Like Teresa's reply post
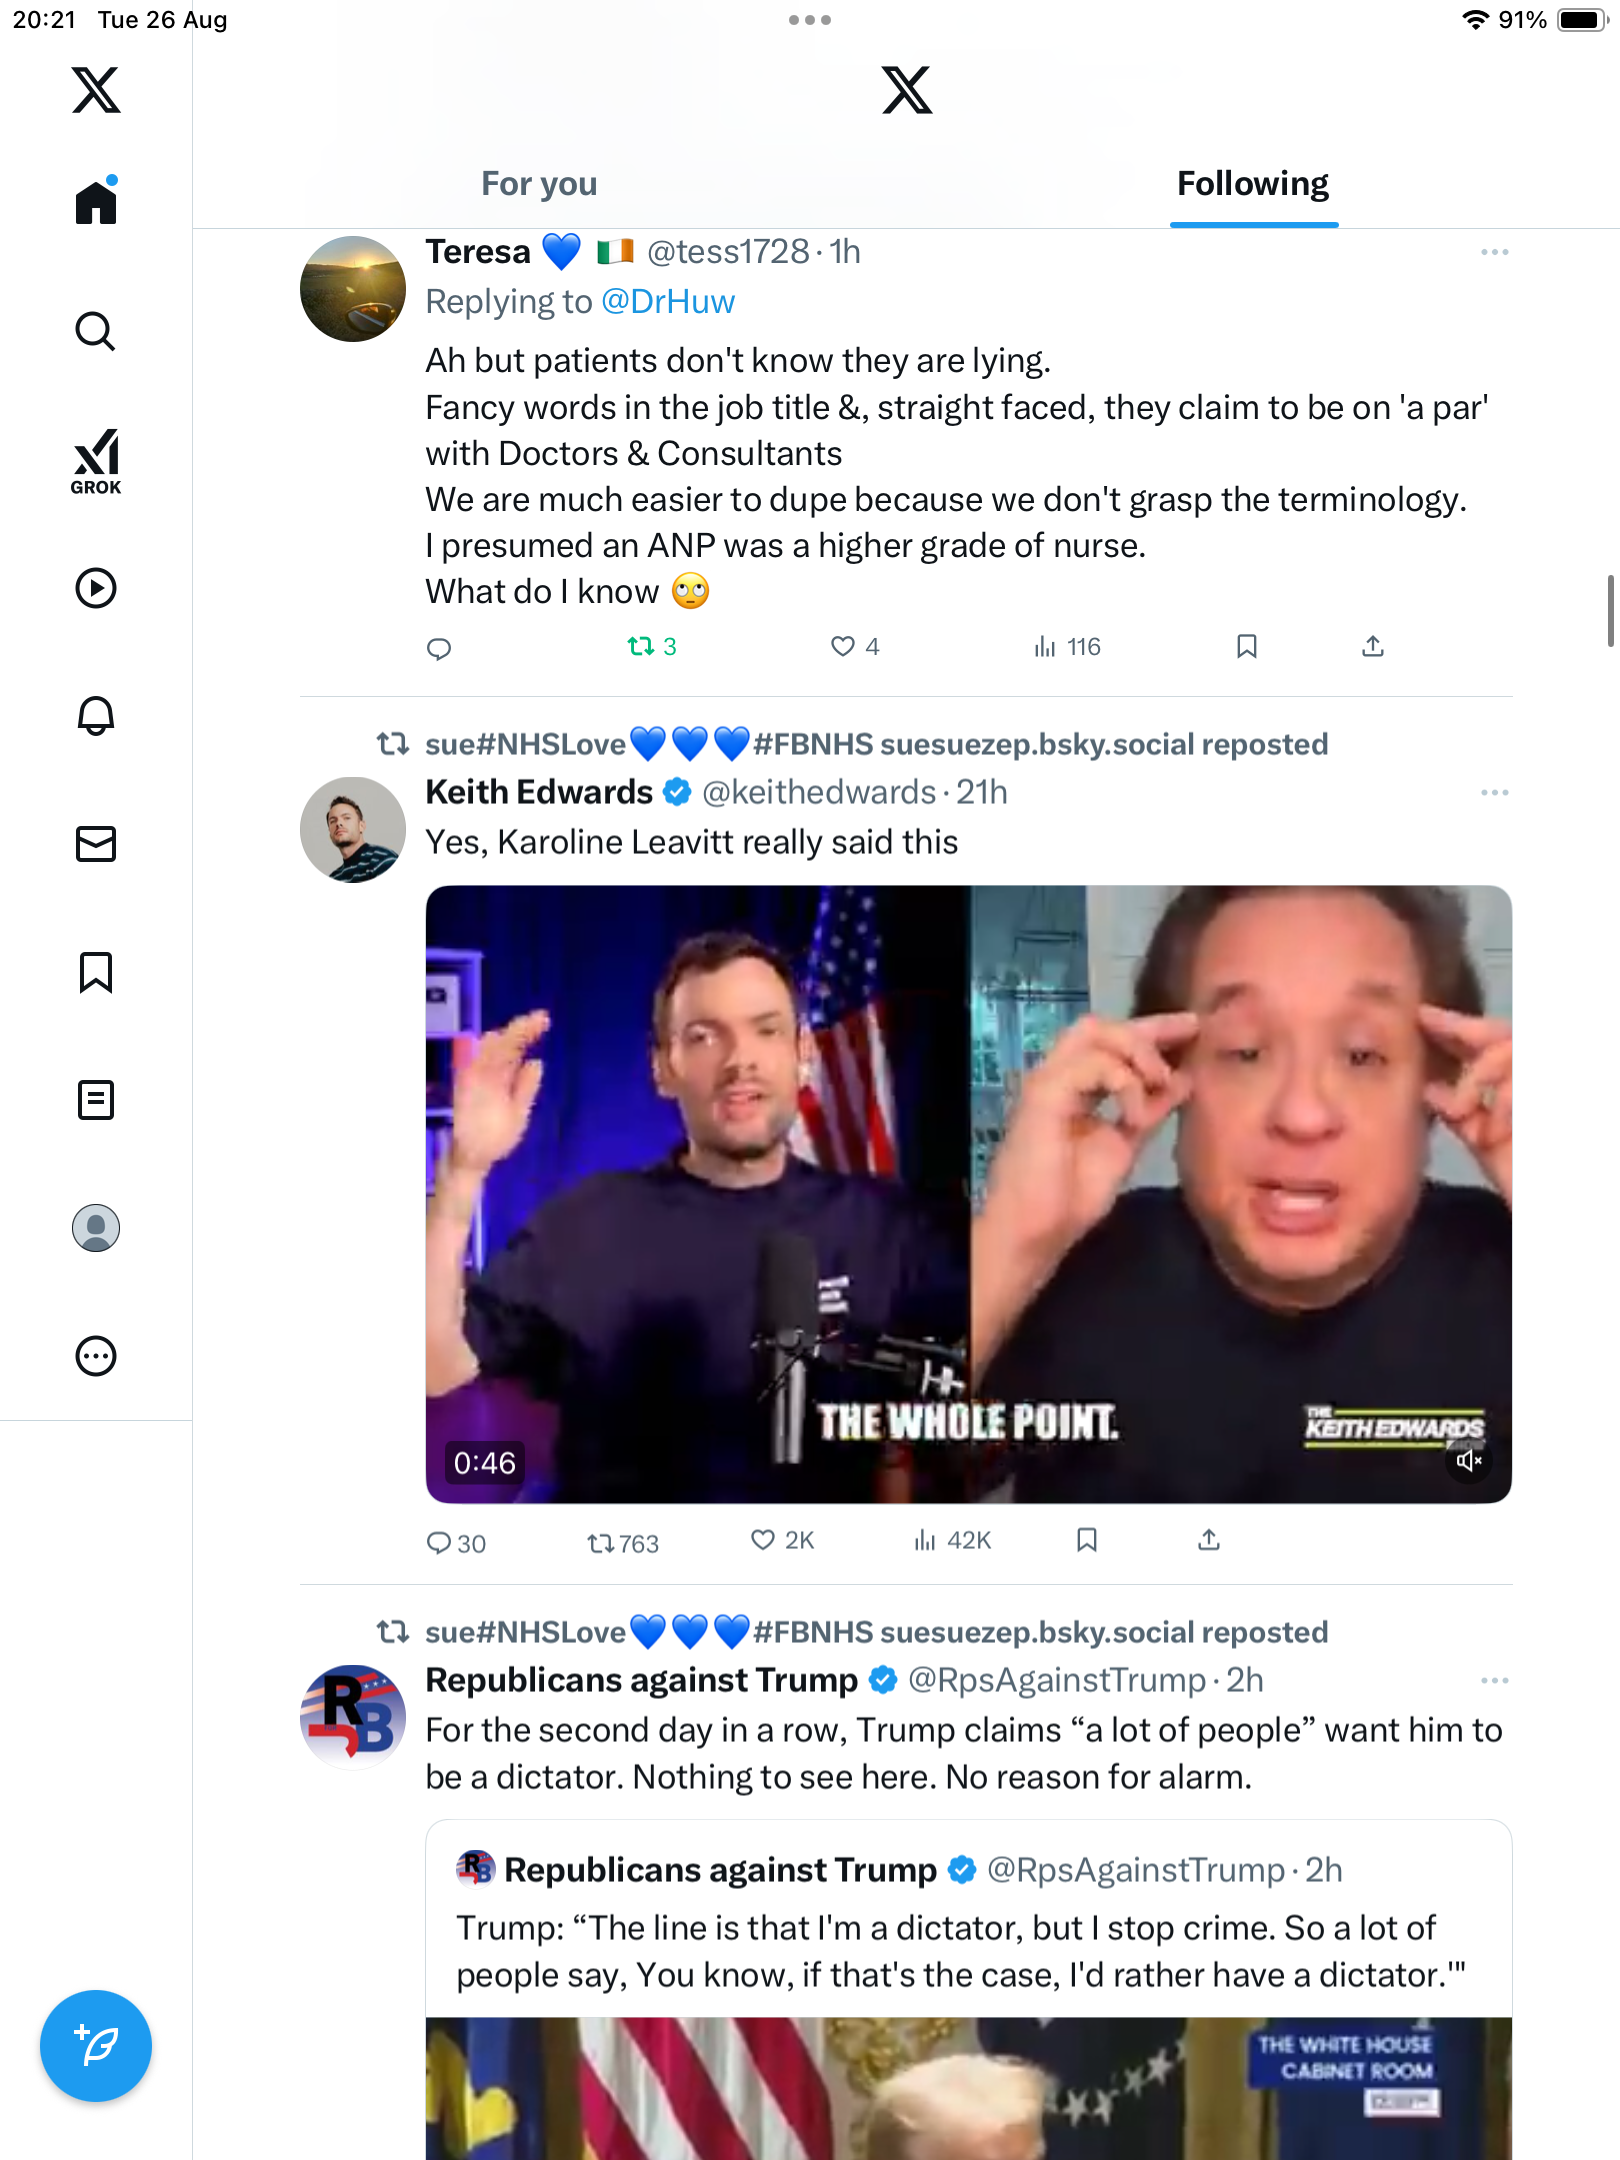 click(x=844, y=647)
